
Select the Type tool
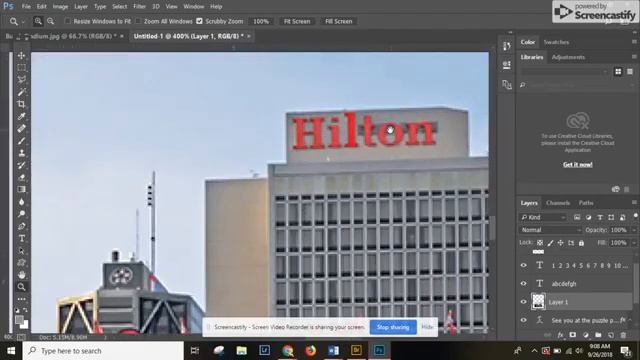[x=22, y=238]
